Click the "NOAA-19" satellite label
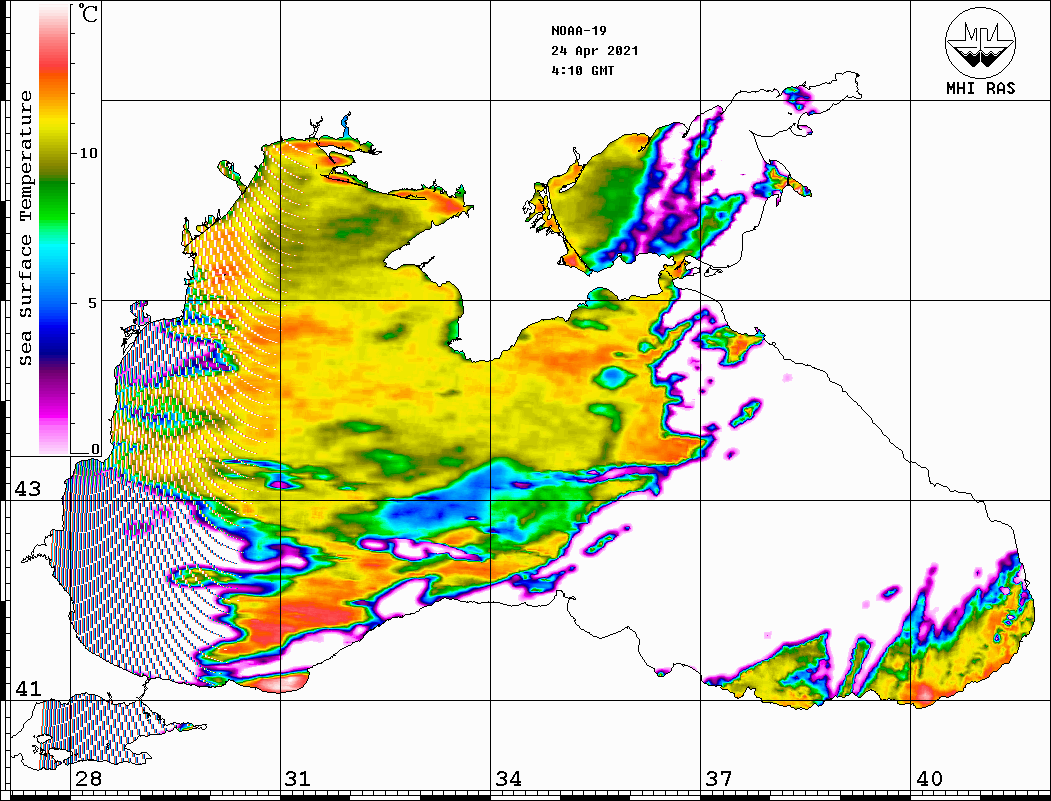1051x801 pixels. pyautogui.click(x=579, y=31)
